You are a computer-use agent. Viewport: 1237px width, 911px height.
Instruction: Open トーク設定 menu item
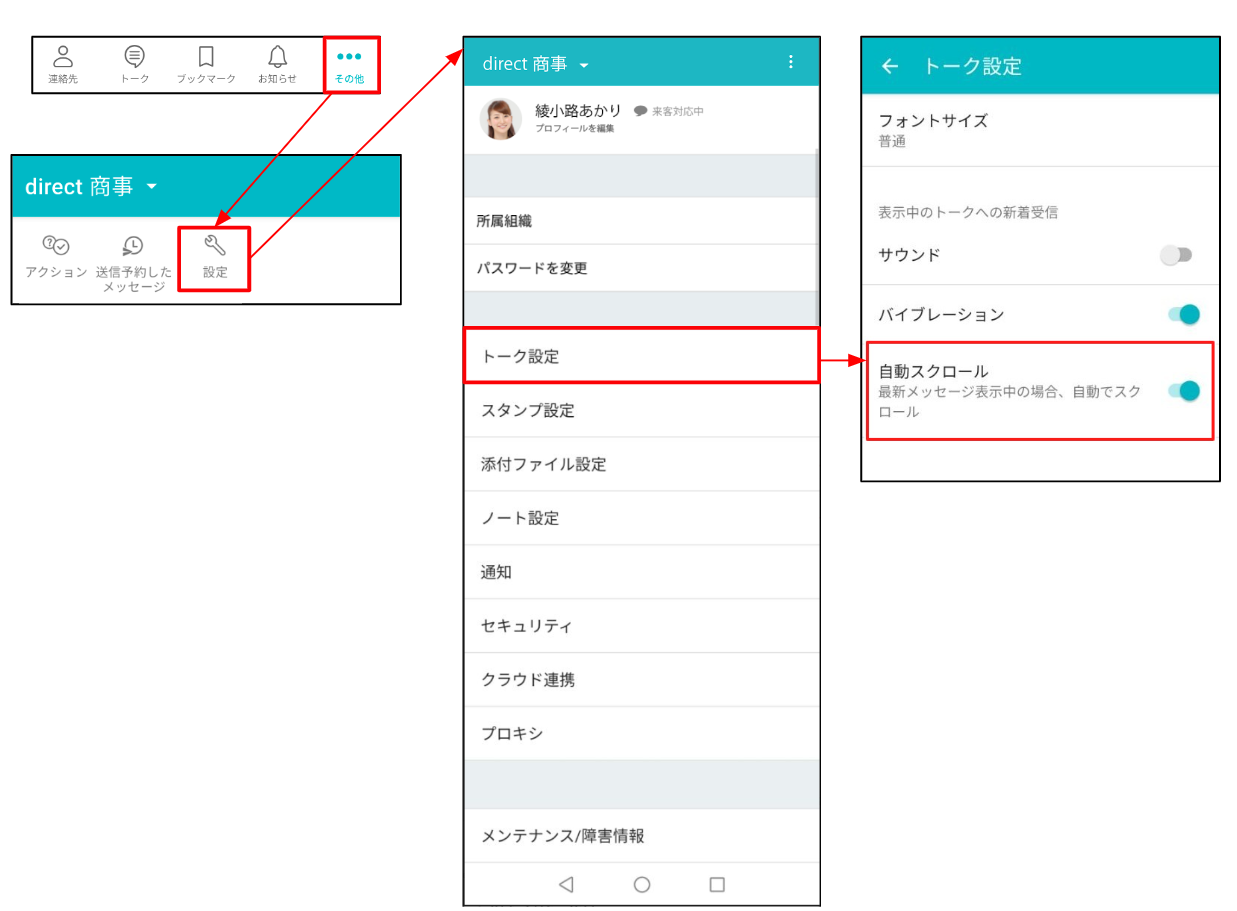(x=641, y=355)
